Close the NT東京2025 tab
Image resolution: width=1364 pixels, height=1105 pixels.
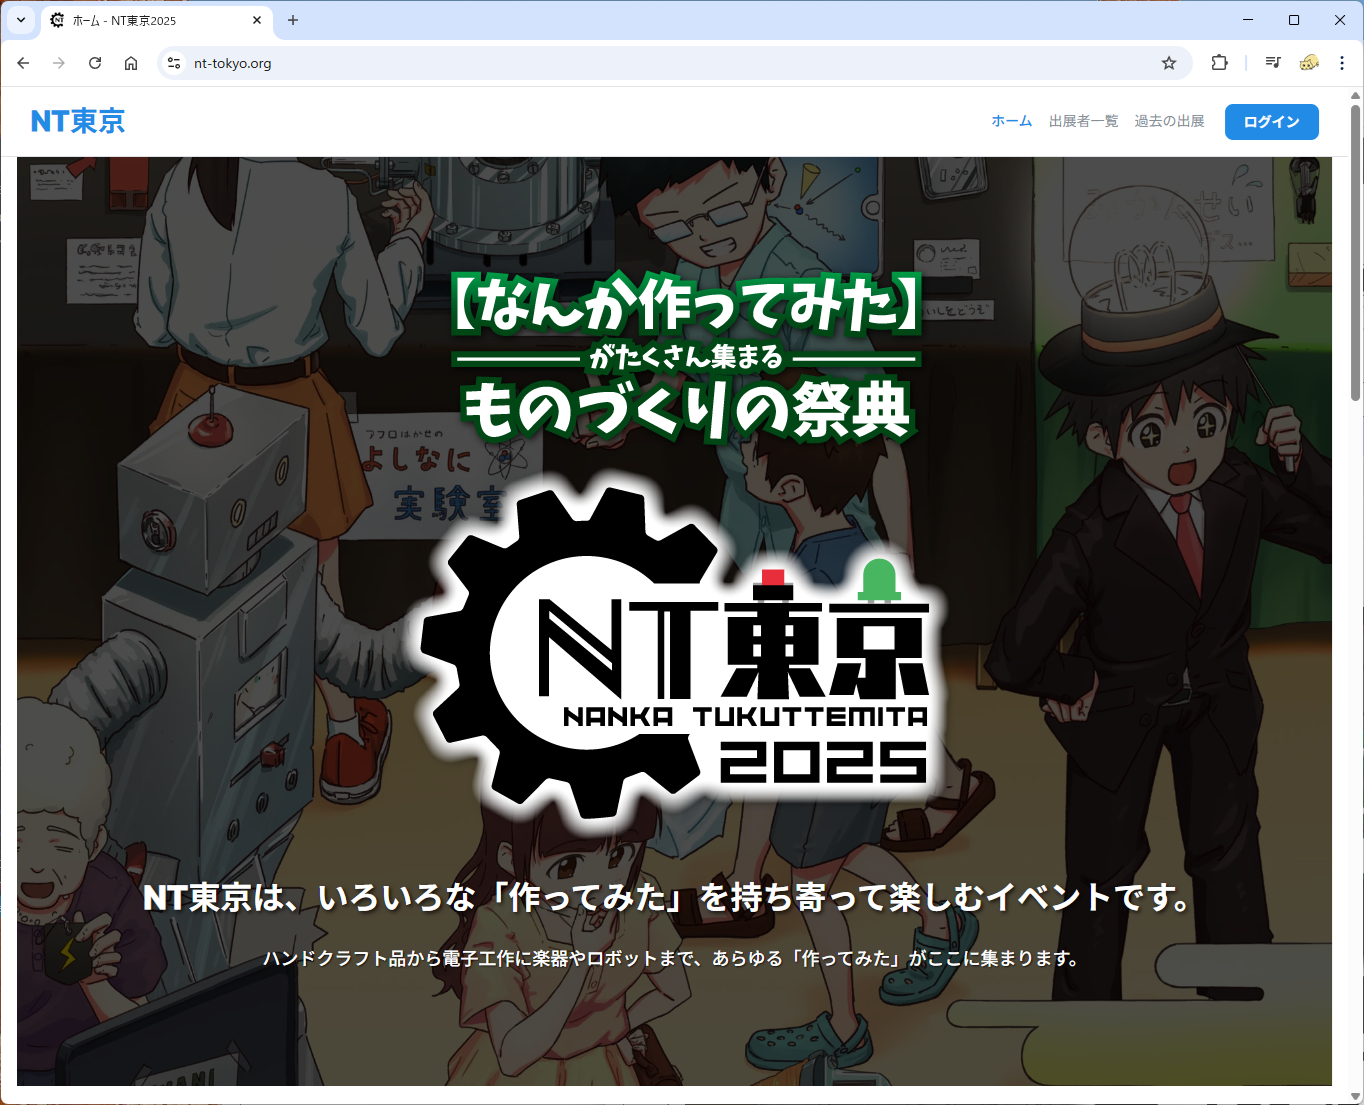click(257, 20)
